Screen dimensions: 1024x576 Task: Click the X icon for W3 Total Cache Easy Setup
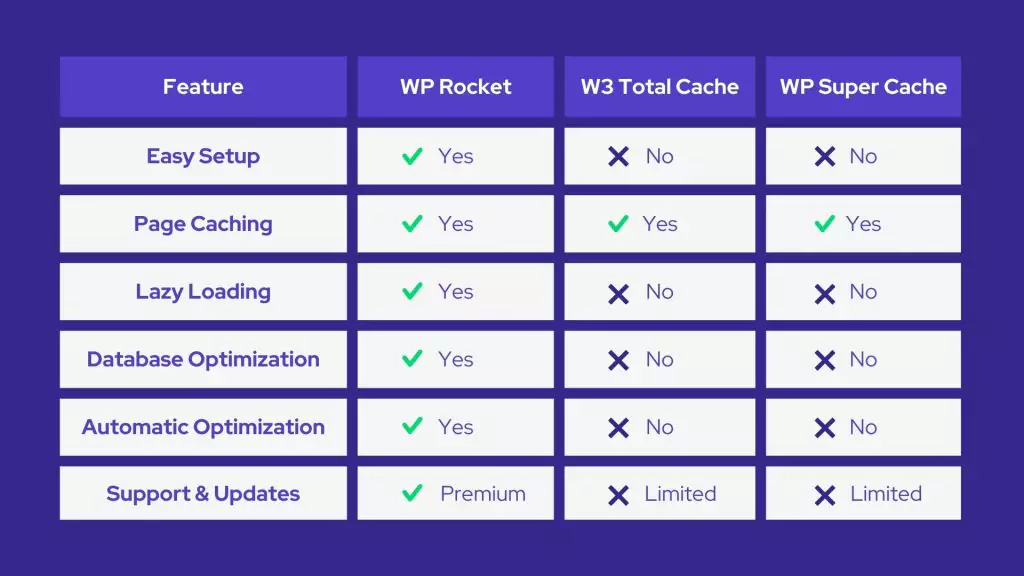tap(619, 157)
